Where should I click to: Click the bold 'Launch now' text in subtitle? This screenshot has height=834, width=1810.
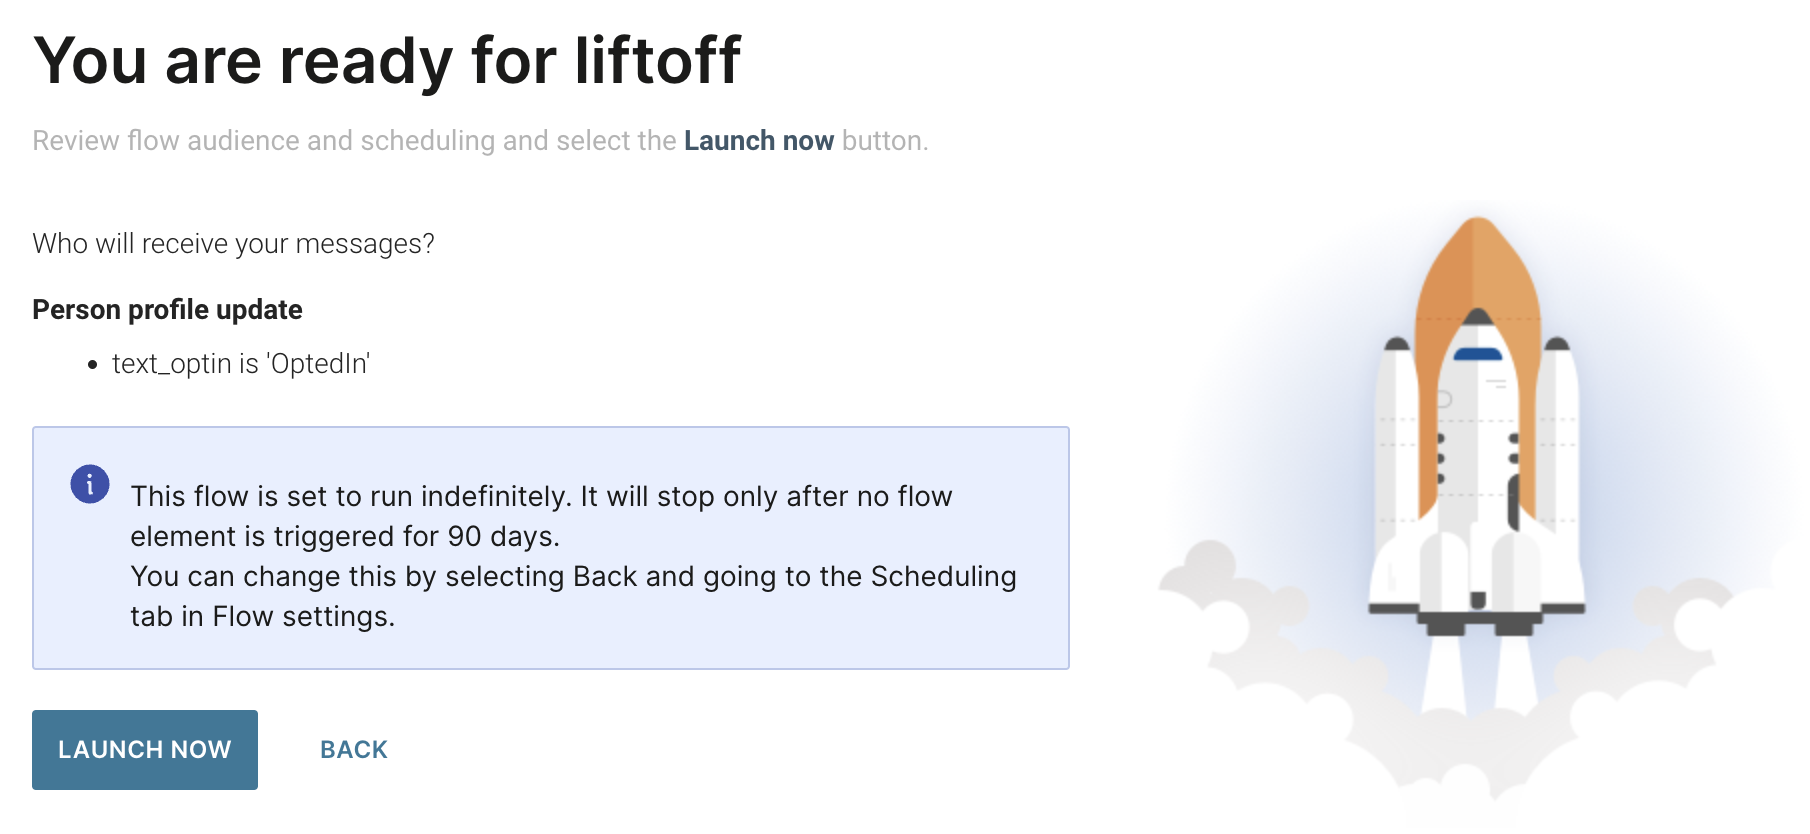[x=758, y=141]
